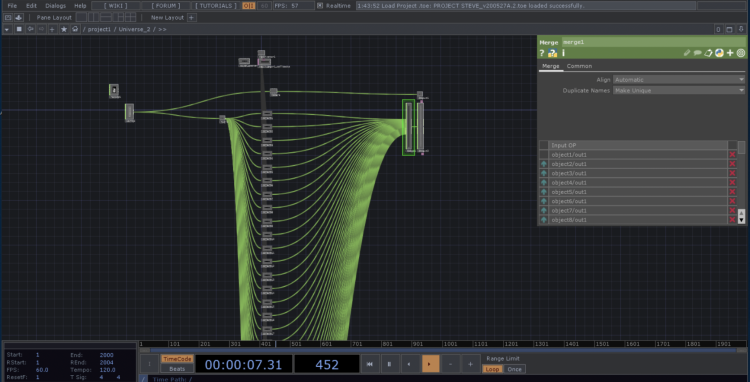Click the plus icon in merge1 header
The image size is (750, 382).
pyautogui.click(x=730, y=53)
